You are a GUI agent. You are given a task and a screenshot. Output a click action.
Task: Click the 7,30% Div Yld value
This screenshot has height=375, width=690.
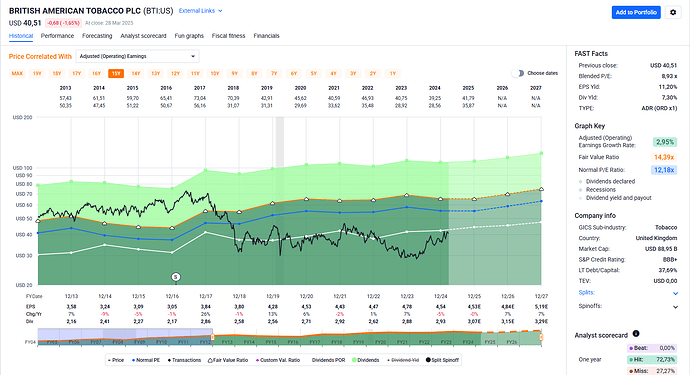point(669,98)
